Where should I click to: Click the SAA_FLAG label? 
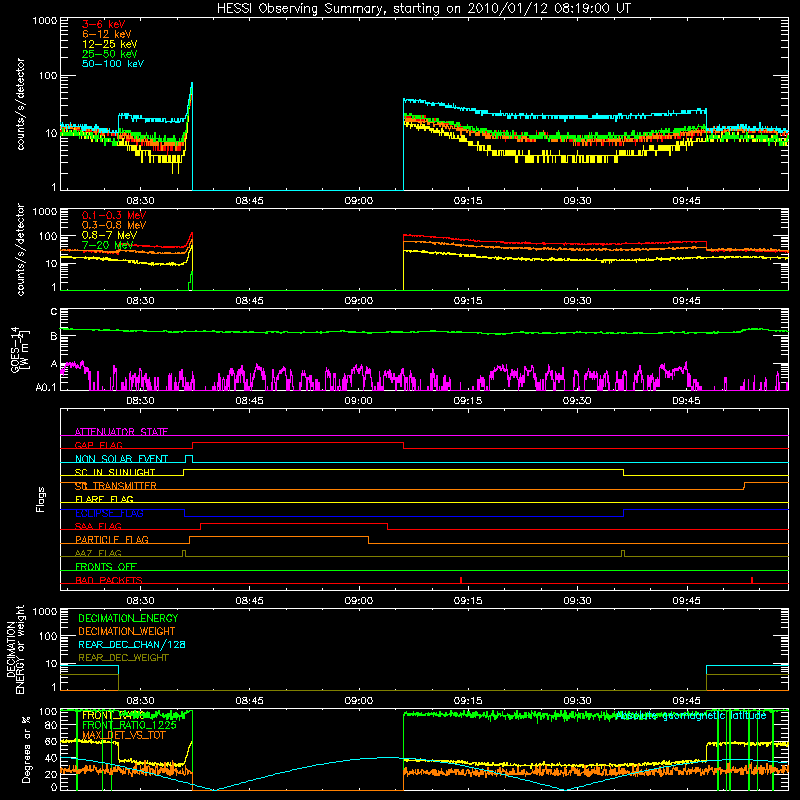point(98,526)
